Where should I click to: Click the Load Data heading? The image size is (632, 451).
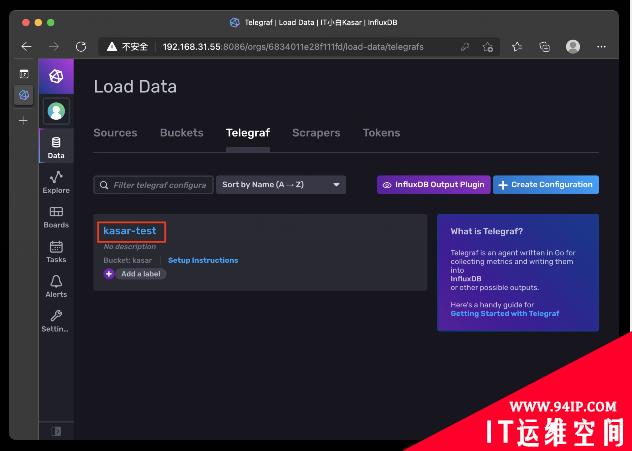pyautogui.click(x=135, y=87)
